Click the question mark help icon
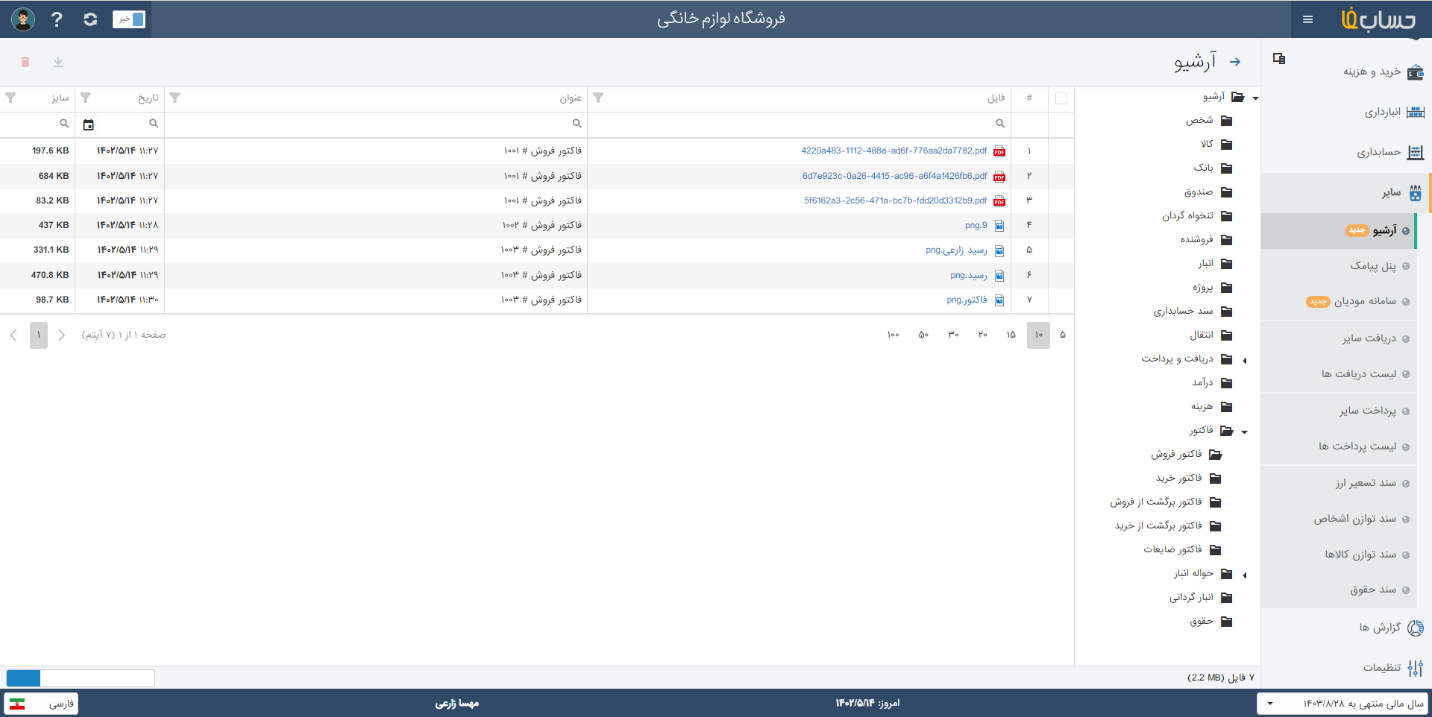This screenshot has width=1432, height=717. pos(57,19)
